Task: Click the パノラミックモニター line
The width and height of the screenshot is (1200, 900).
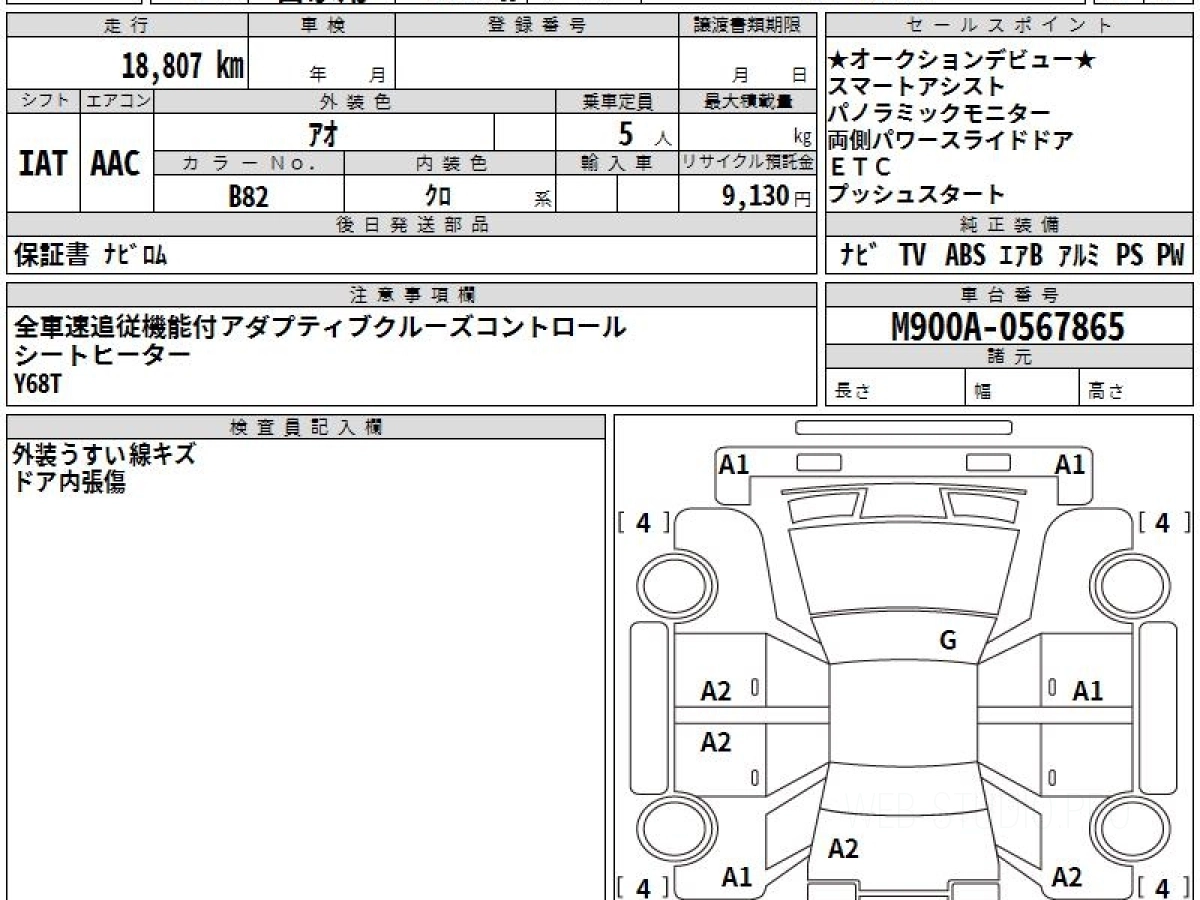Action: coord(940,113)
